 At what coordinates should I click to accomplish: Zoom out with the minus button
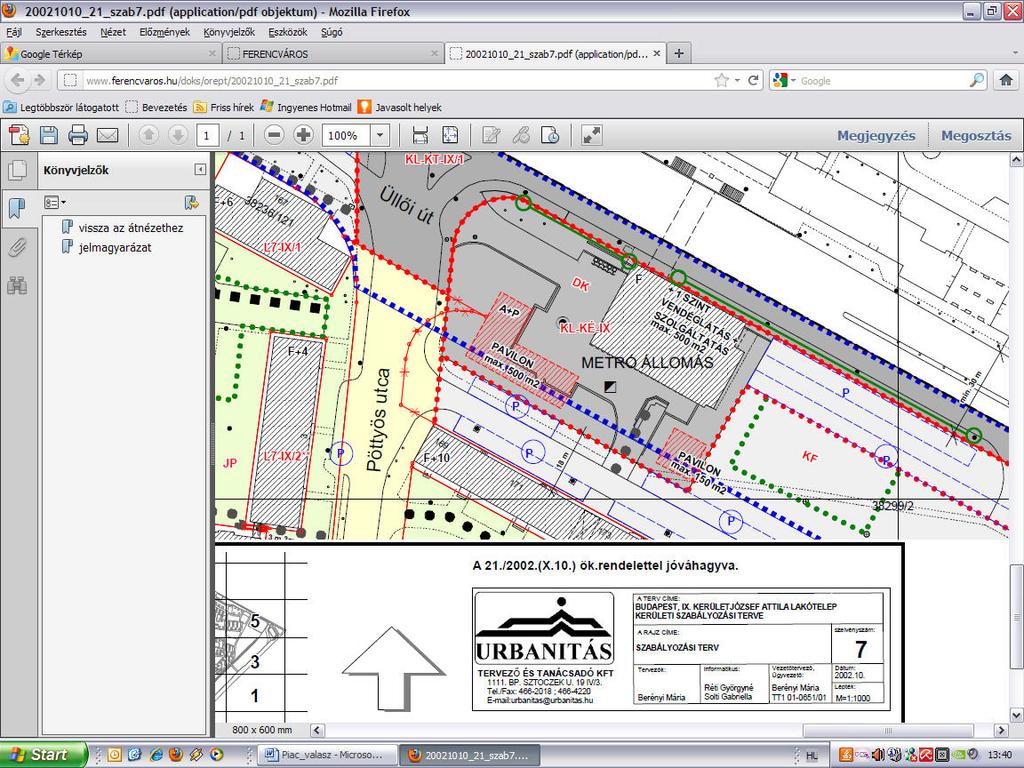pos(274,135)
